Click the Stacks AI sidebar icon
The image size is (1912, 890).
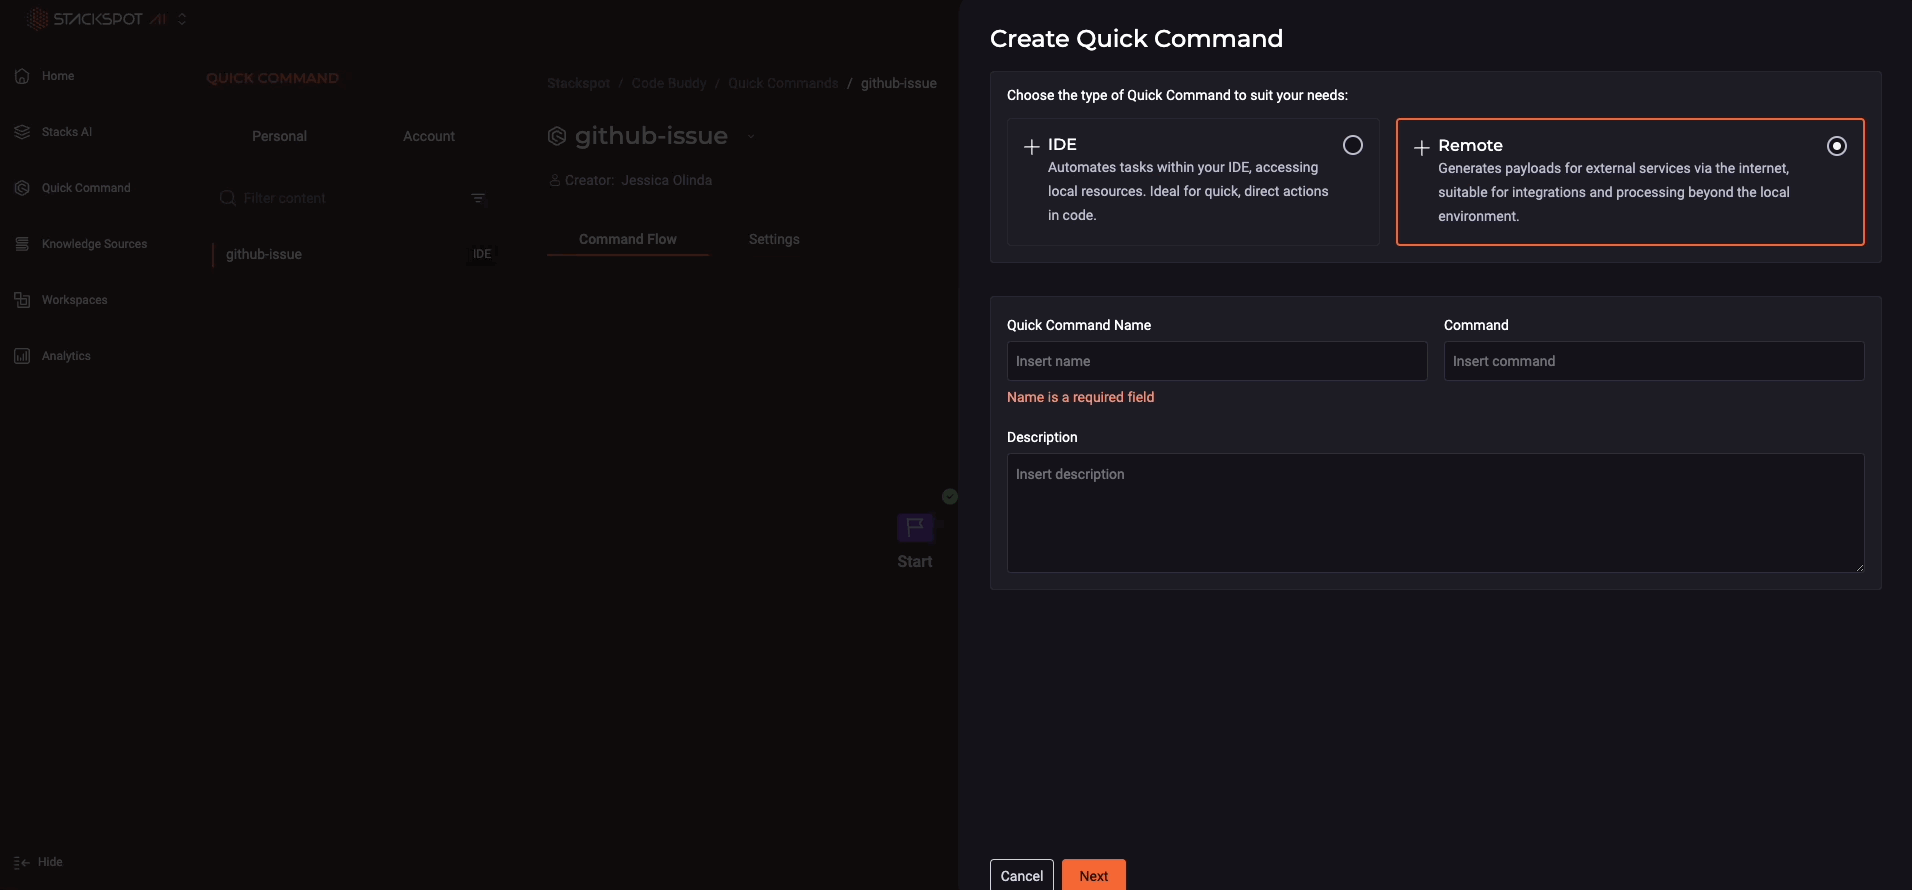tap(22, 132)
